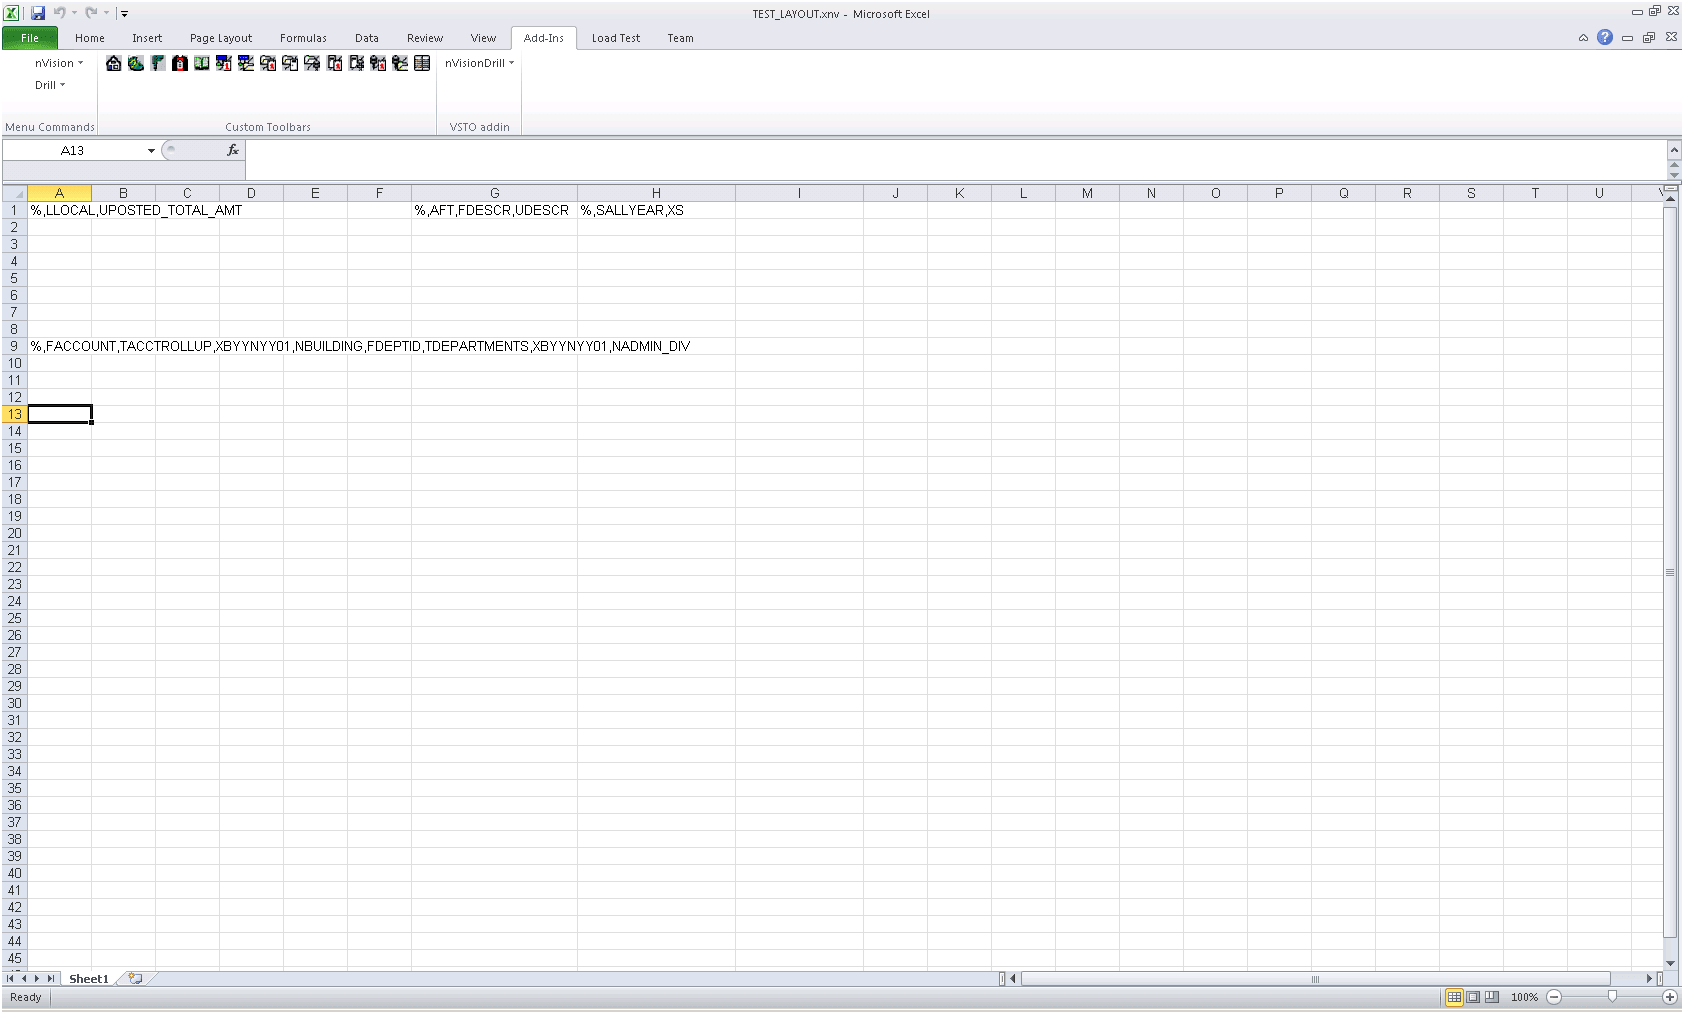Viewport: 1684px width, 1014px height.
Task: Click the red flashlight icon on the nVision toolbar
Action: tap(180, 63)
